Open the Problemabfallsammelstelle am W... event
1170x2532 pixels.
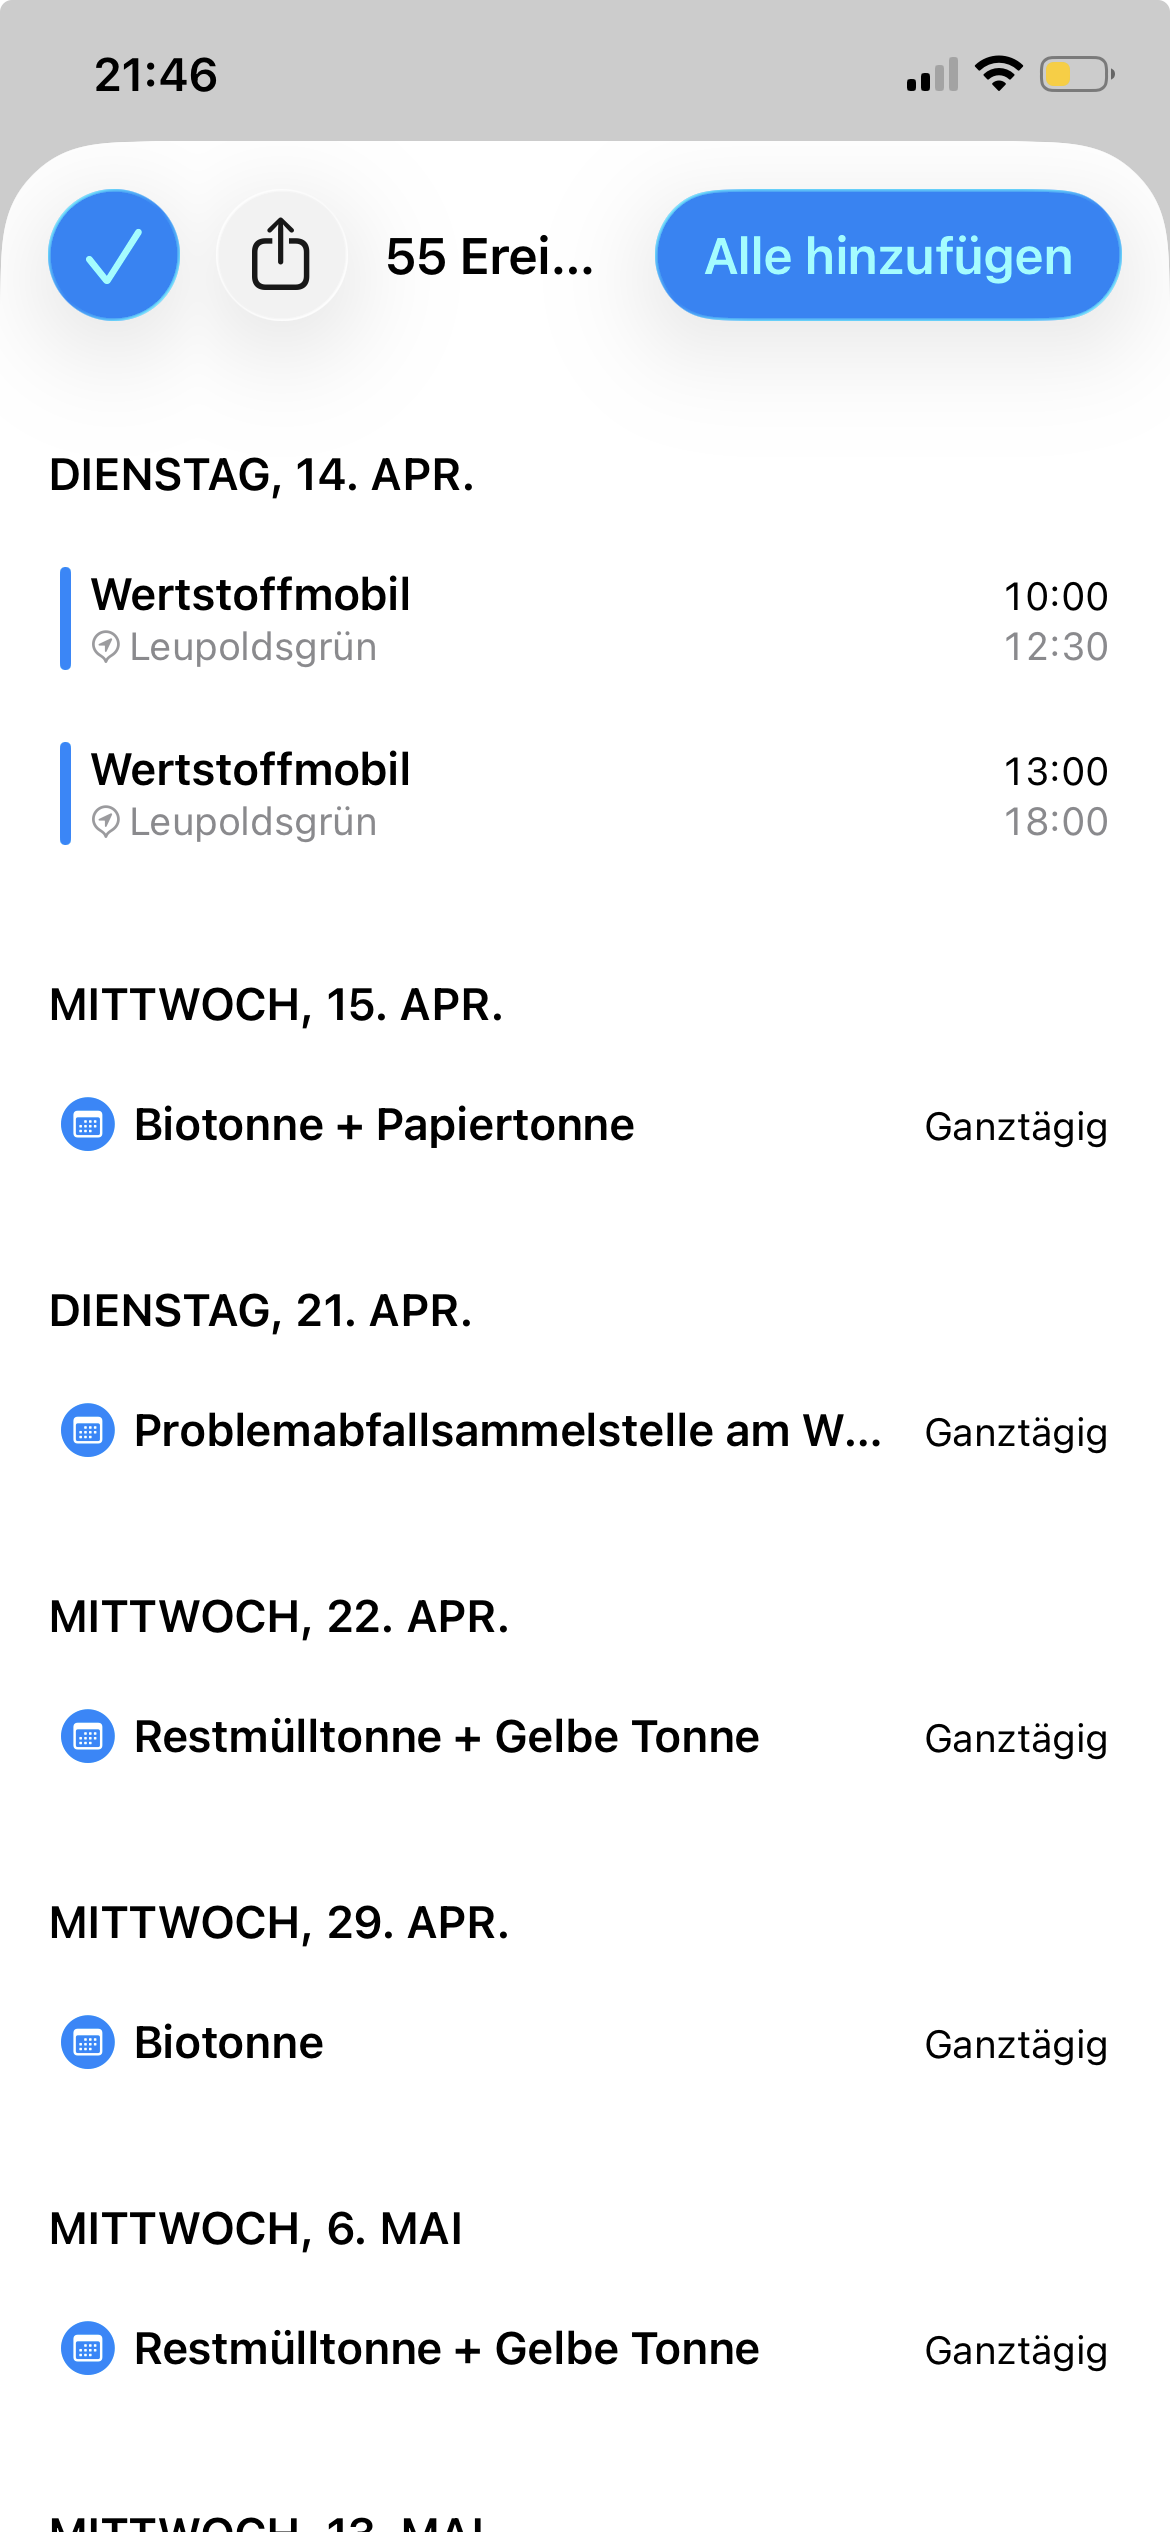point(508,1431)
